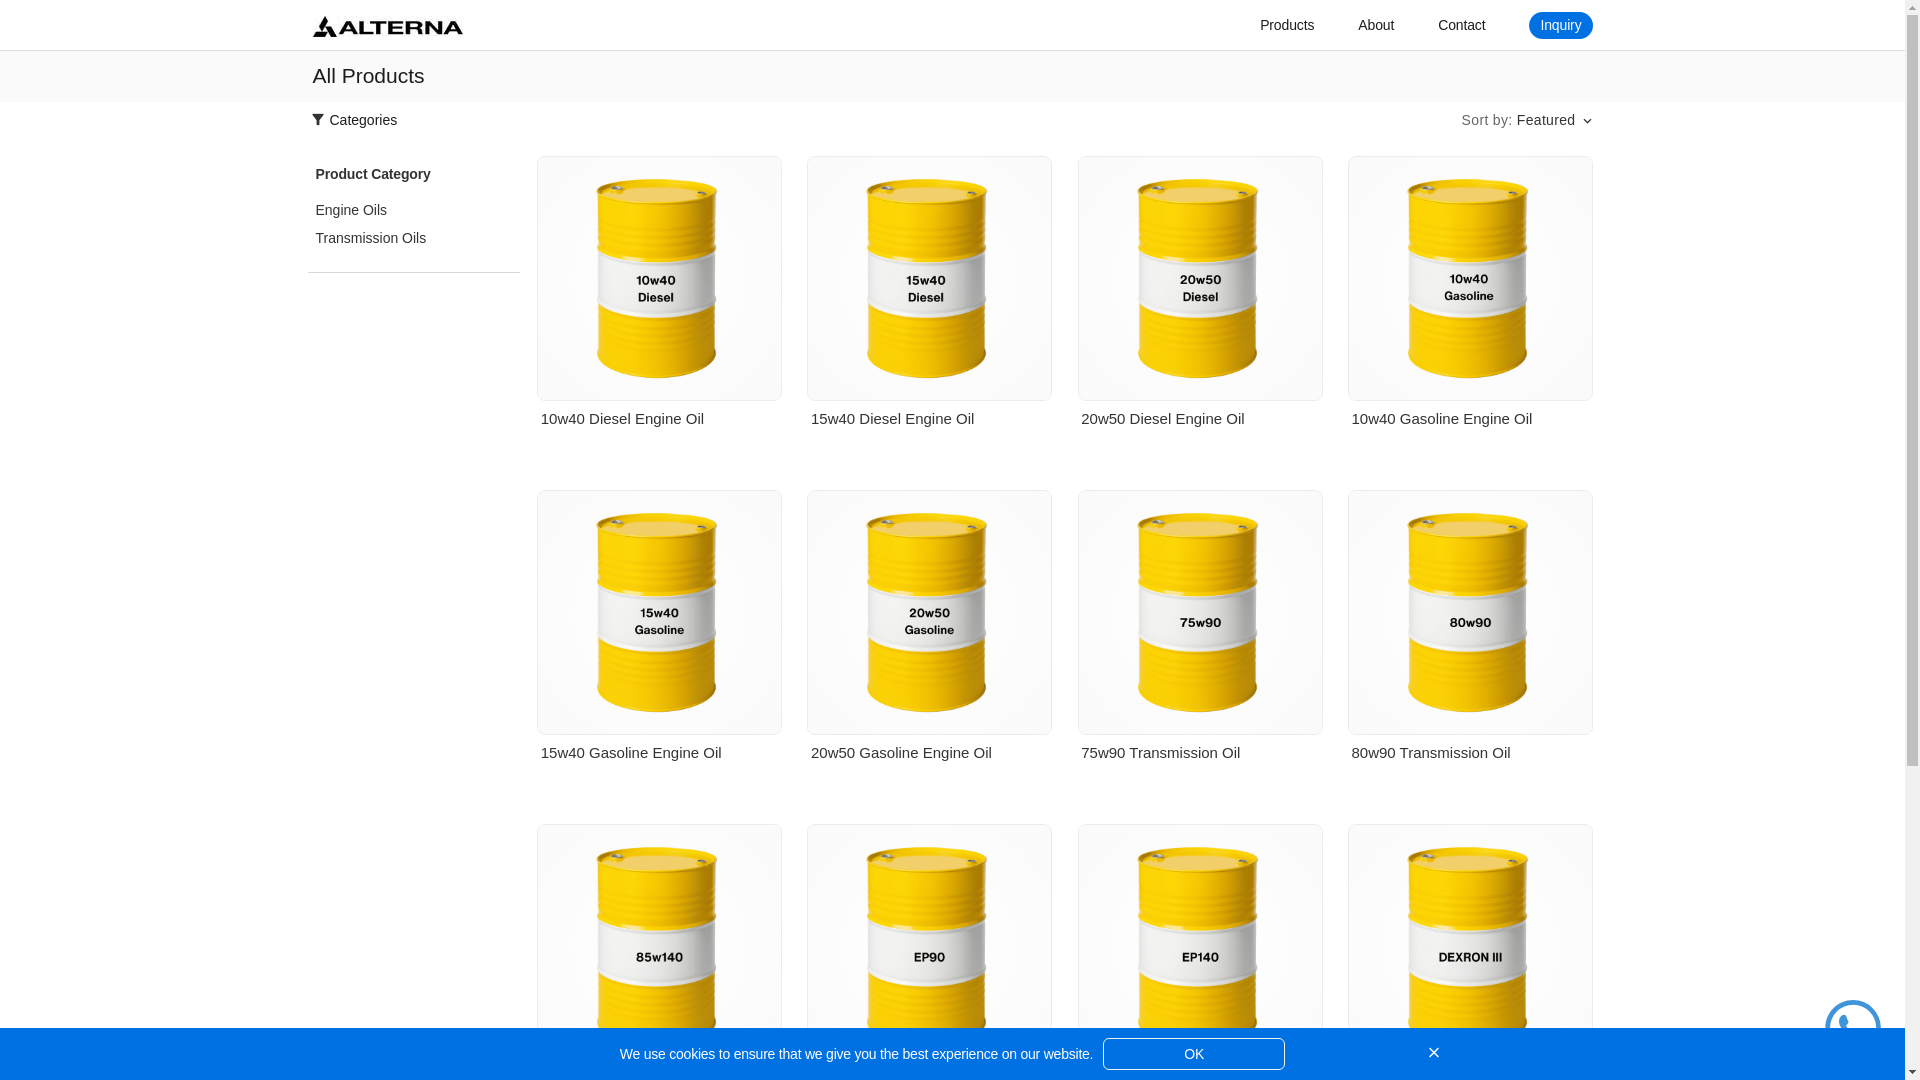Open the 20w50 Diesel drum thumbnail
1920x1080 pixels.
tap(1199, 278)
